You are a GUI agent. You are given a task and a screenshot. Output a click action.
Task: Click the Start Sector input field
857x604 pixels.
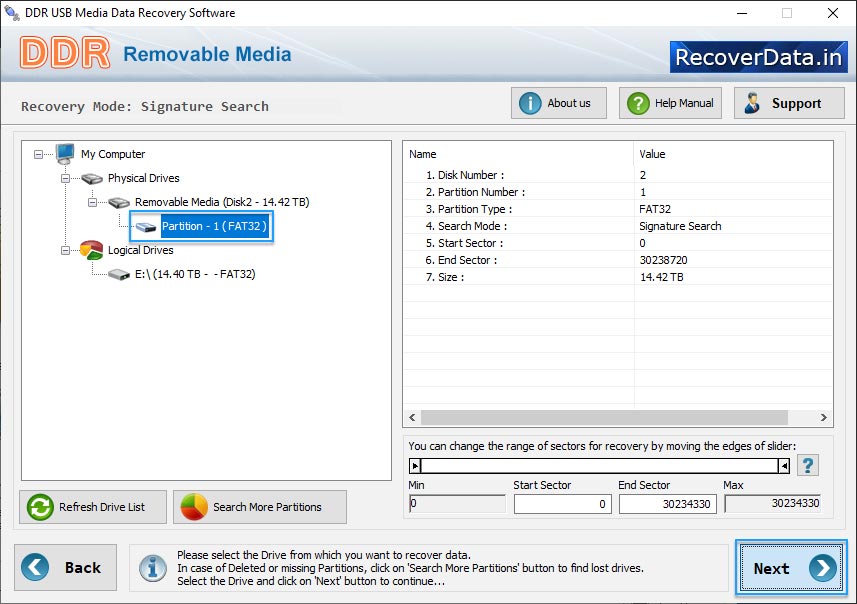click(562, 504)
